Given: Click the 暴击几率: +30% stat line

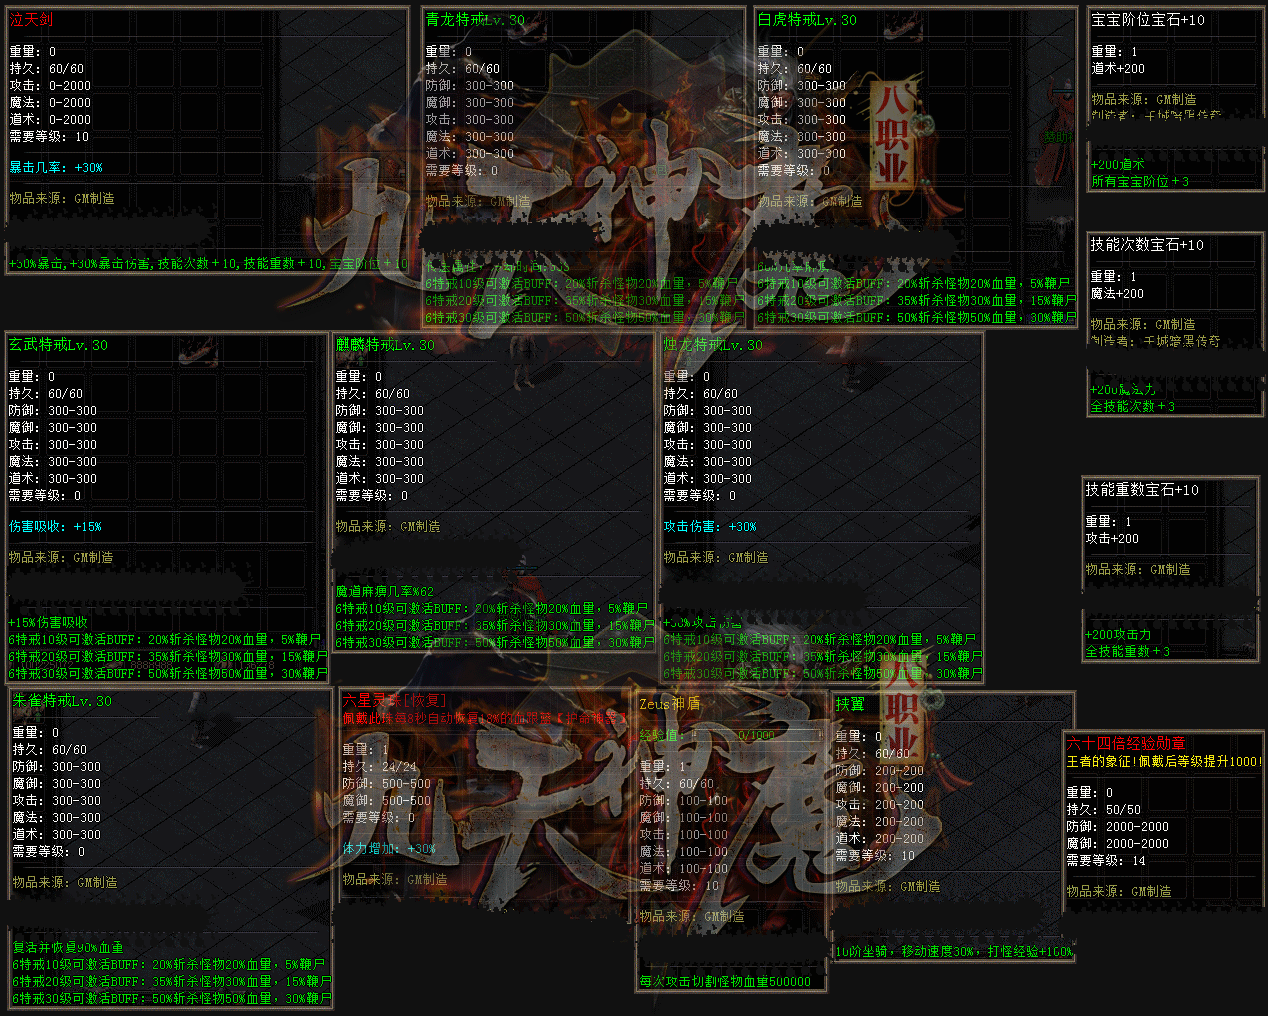Looking at the screenshot, I should pos(56,168).
